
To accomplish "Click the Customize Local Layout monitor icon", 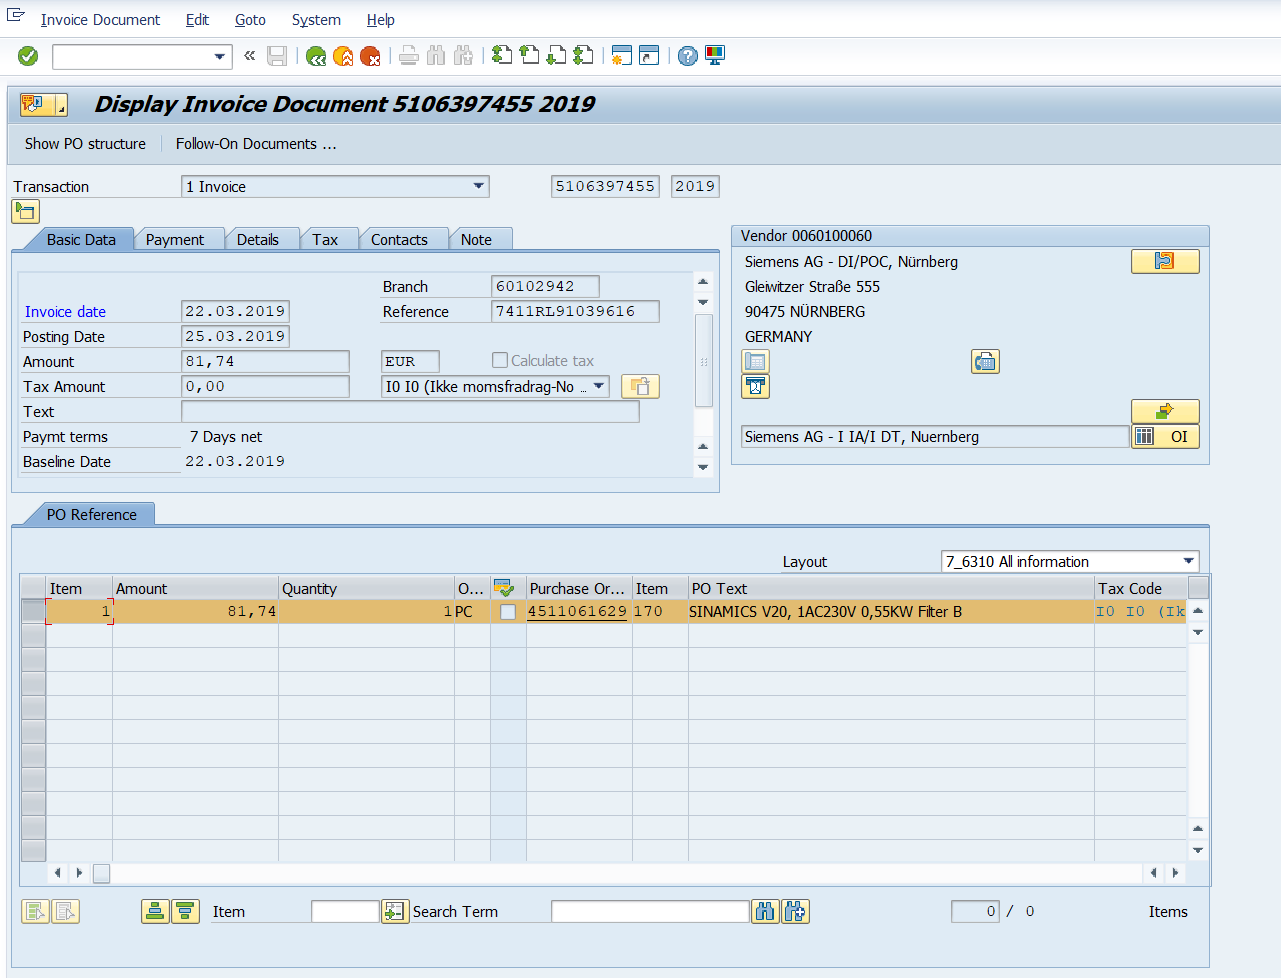I will pyautogui.click(x=715, y=56).
